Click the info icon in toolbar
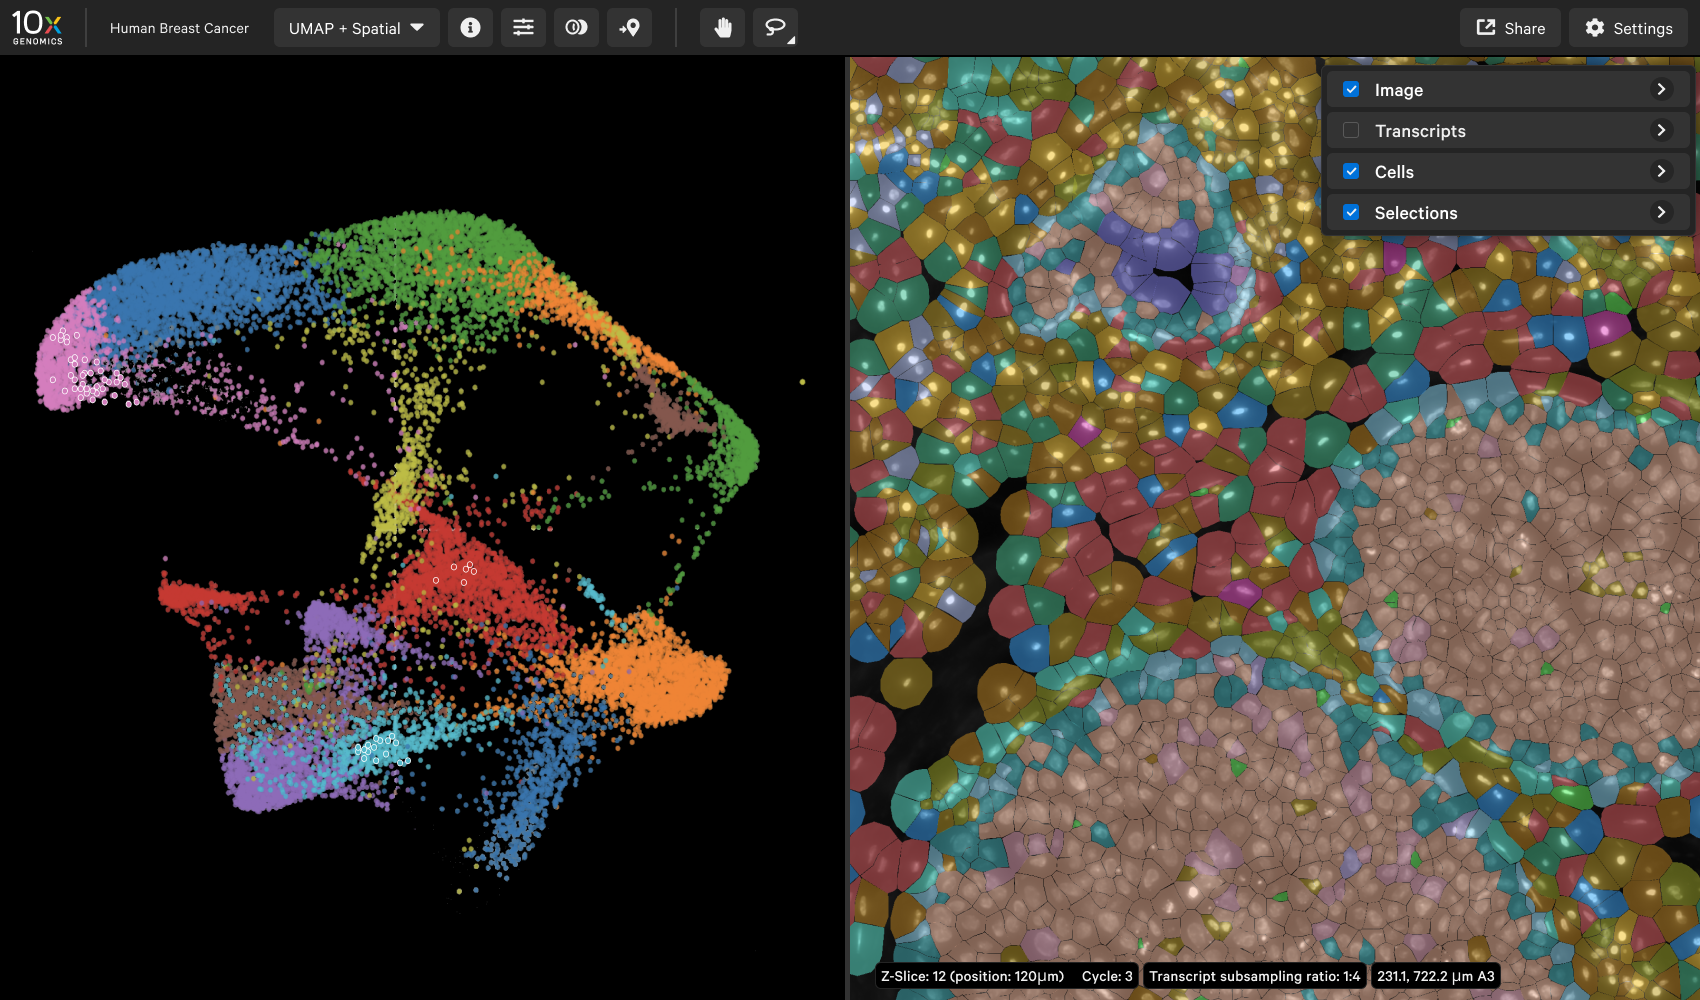Viewport: 1700px width, 1000px height. click(470, 28)
